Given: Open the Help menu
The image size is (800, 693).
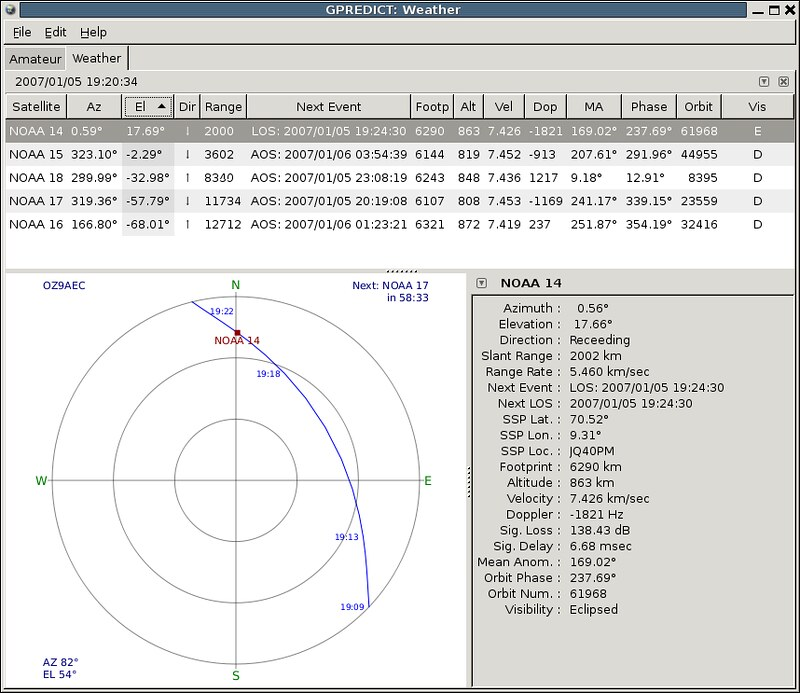Looking at the screenshot, I should [x=93, y=32].
